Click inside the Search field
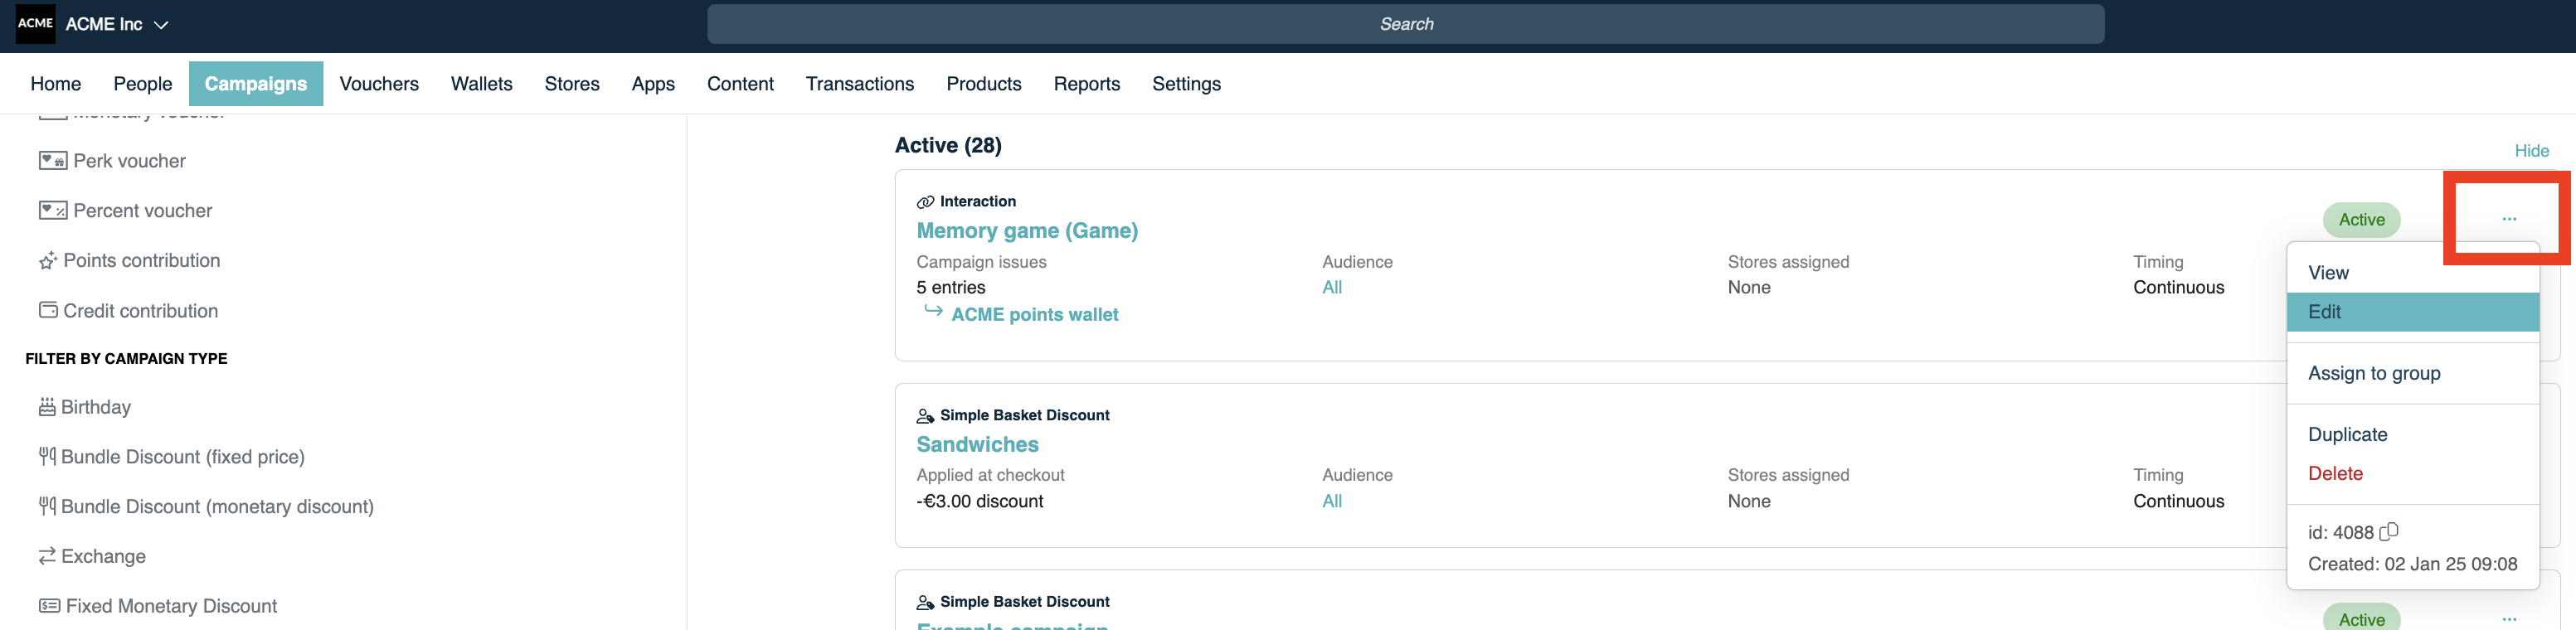The width and height of the screenshot is (2576, 630). pos(1404,24)
